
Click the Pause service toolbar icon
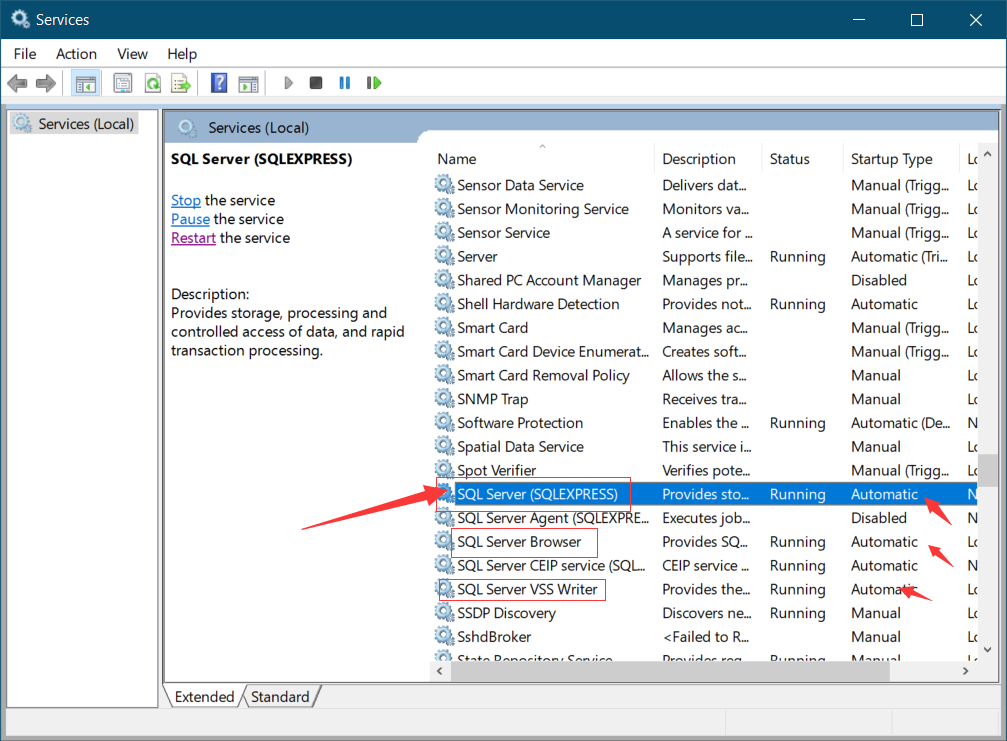coord(344,82)
